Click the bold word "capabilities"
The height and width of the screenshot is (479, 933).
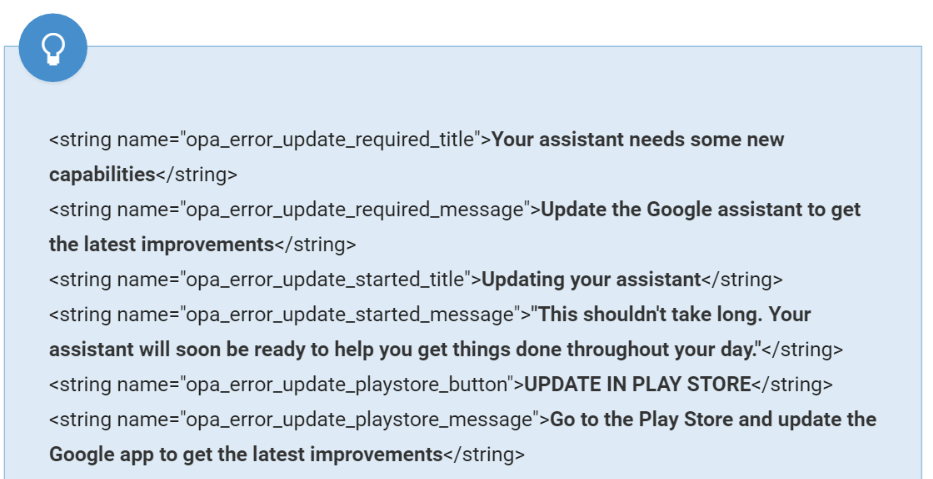(x=102, y=174)
